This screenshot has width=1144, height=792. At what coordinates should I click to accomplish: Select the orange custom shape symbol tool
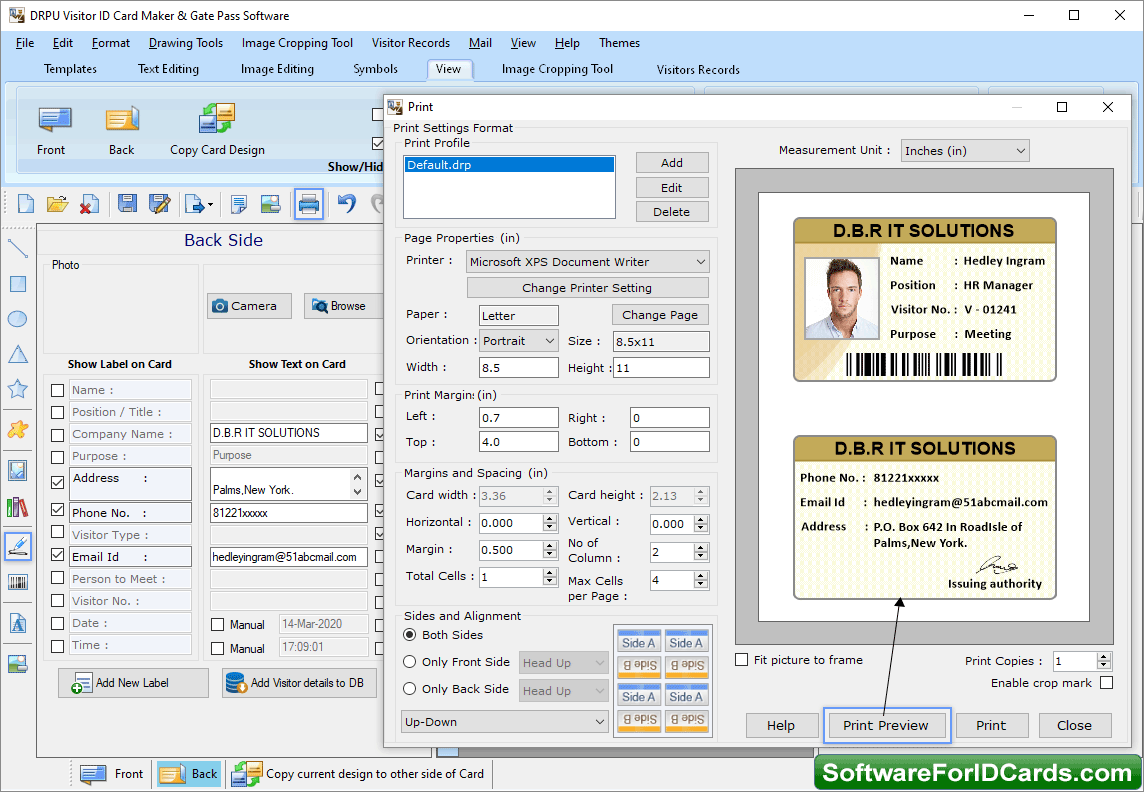[x=18, y=429]
